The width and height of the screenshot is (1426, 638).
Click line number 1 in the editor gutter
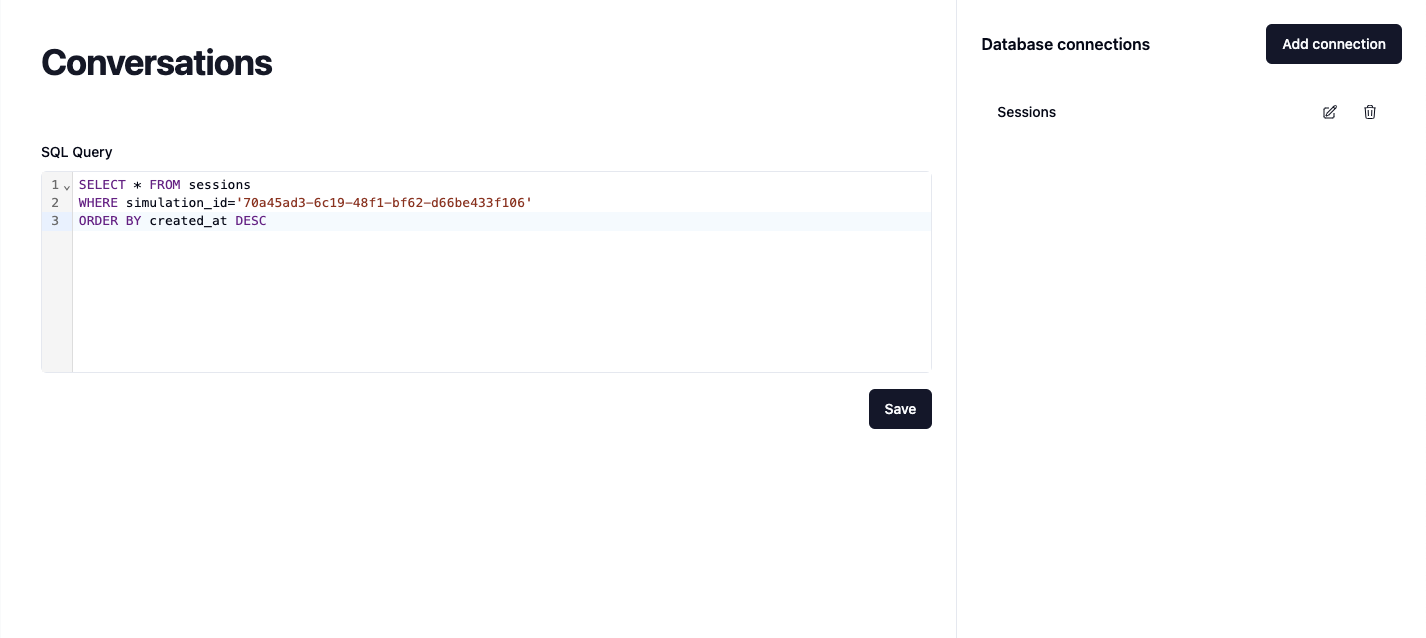coord(55,185)
